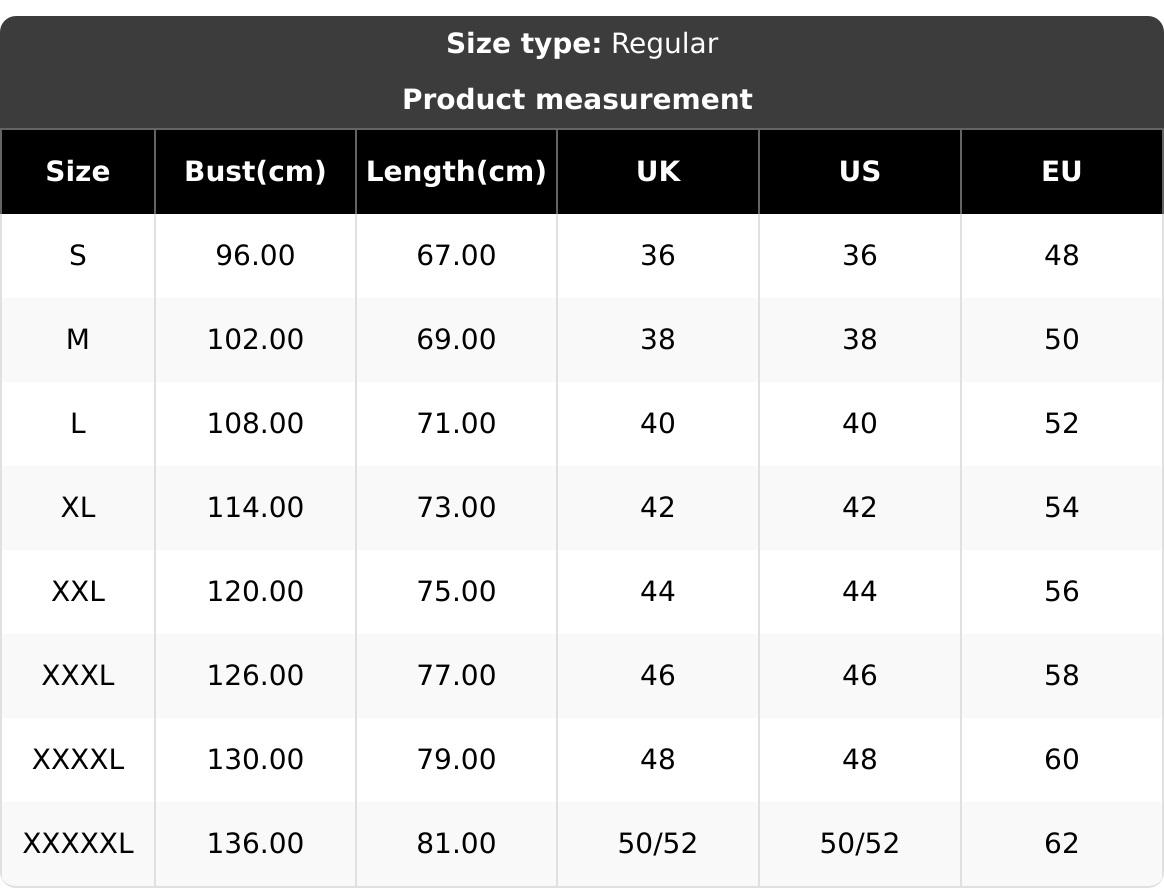The width and height of the screenshot is (1164, 888).
Task: Choose the XXL size cell
Action: [x=78, y=592]
